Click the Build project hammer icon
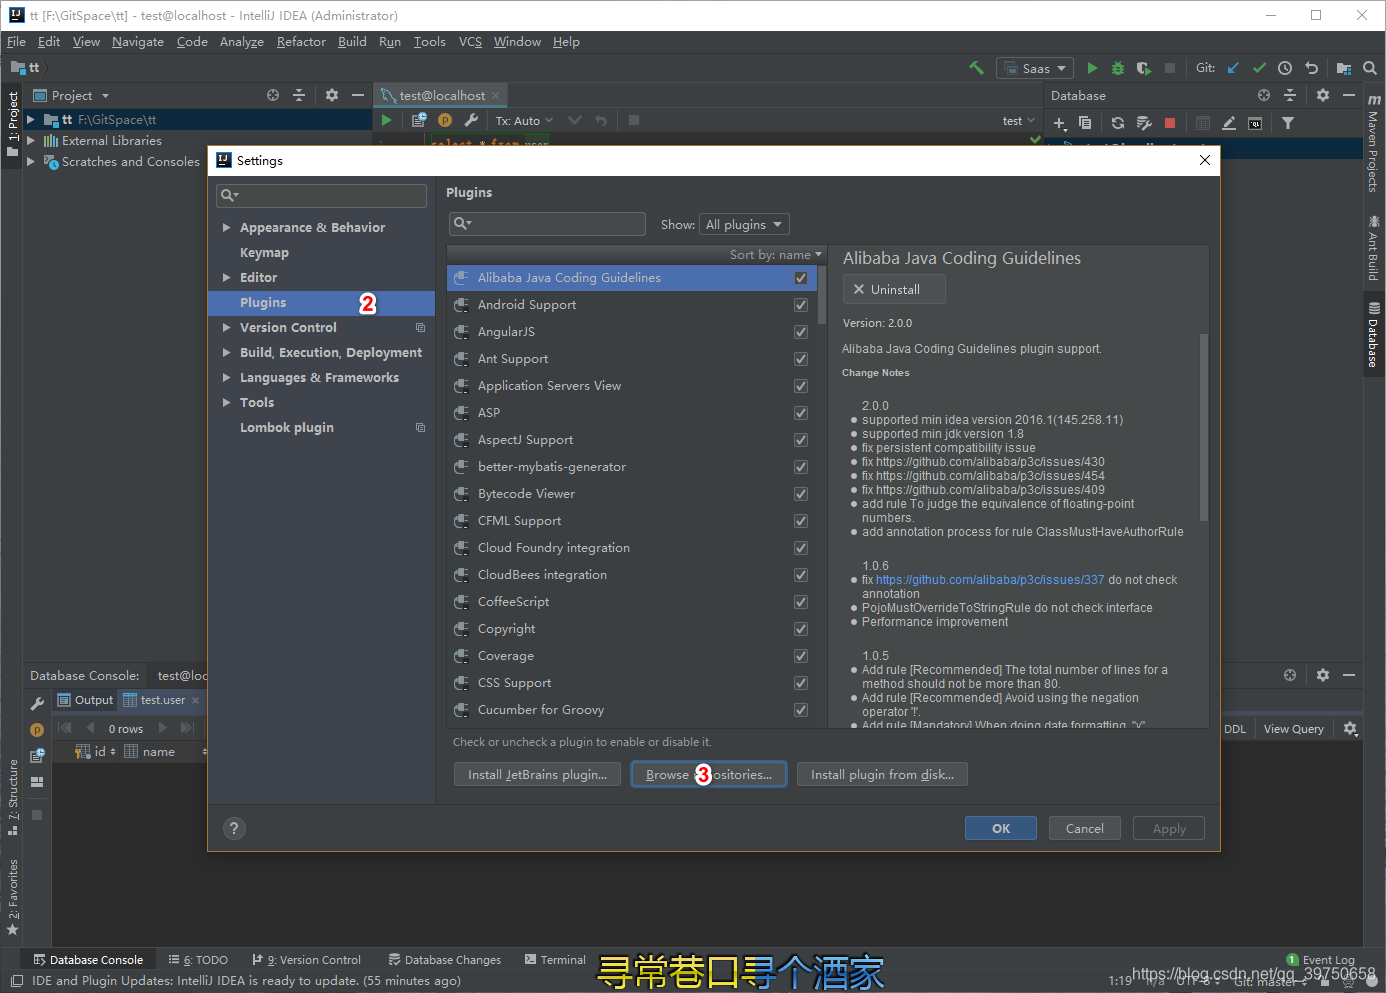Screen dimensions: 1386x993 [x=976, y=68]
